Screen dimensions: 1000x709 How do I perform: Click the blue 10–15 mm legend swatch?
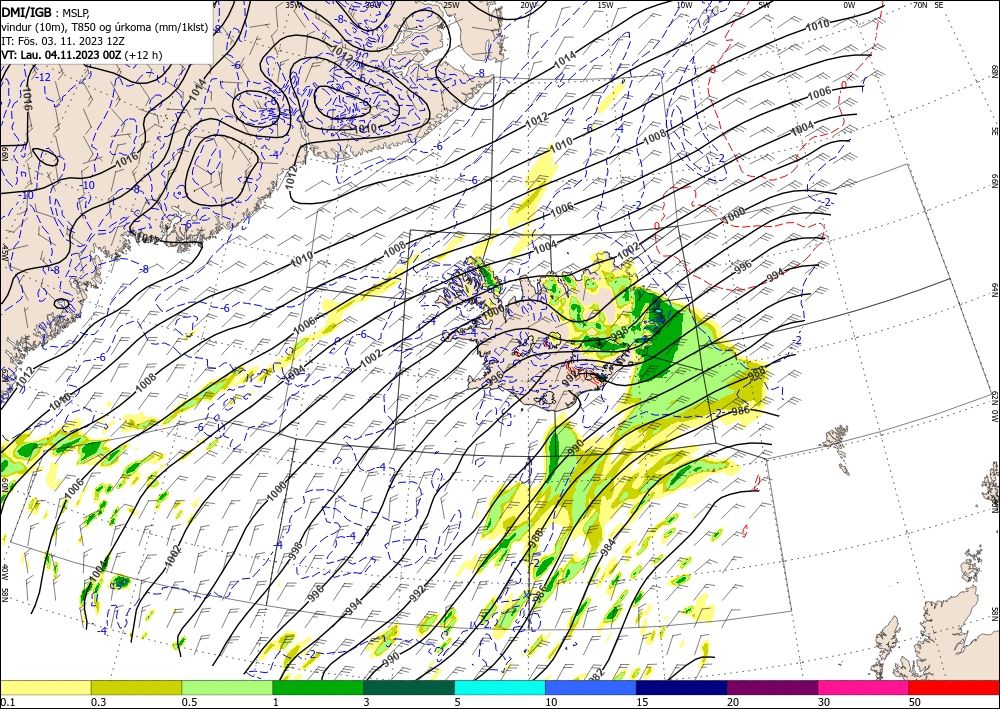click(x=591, y=687)
